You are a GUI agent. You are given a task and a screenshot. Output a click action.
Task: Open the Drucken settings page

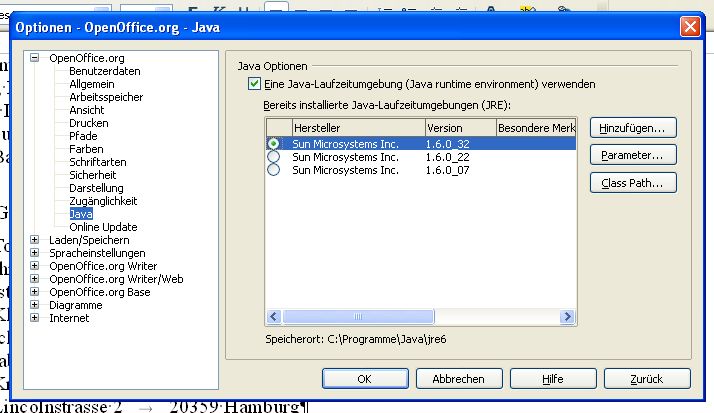(89, 123)
